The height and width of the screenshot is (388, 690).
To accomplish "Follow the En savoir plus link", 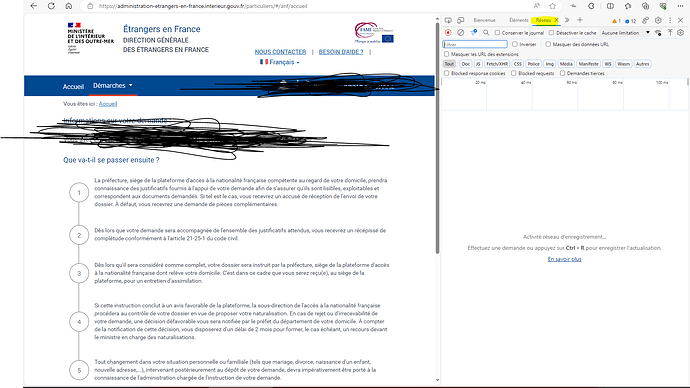I will pos(564,259).
